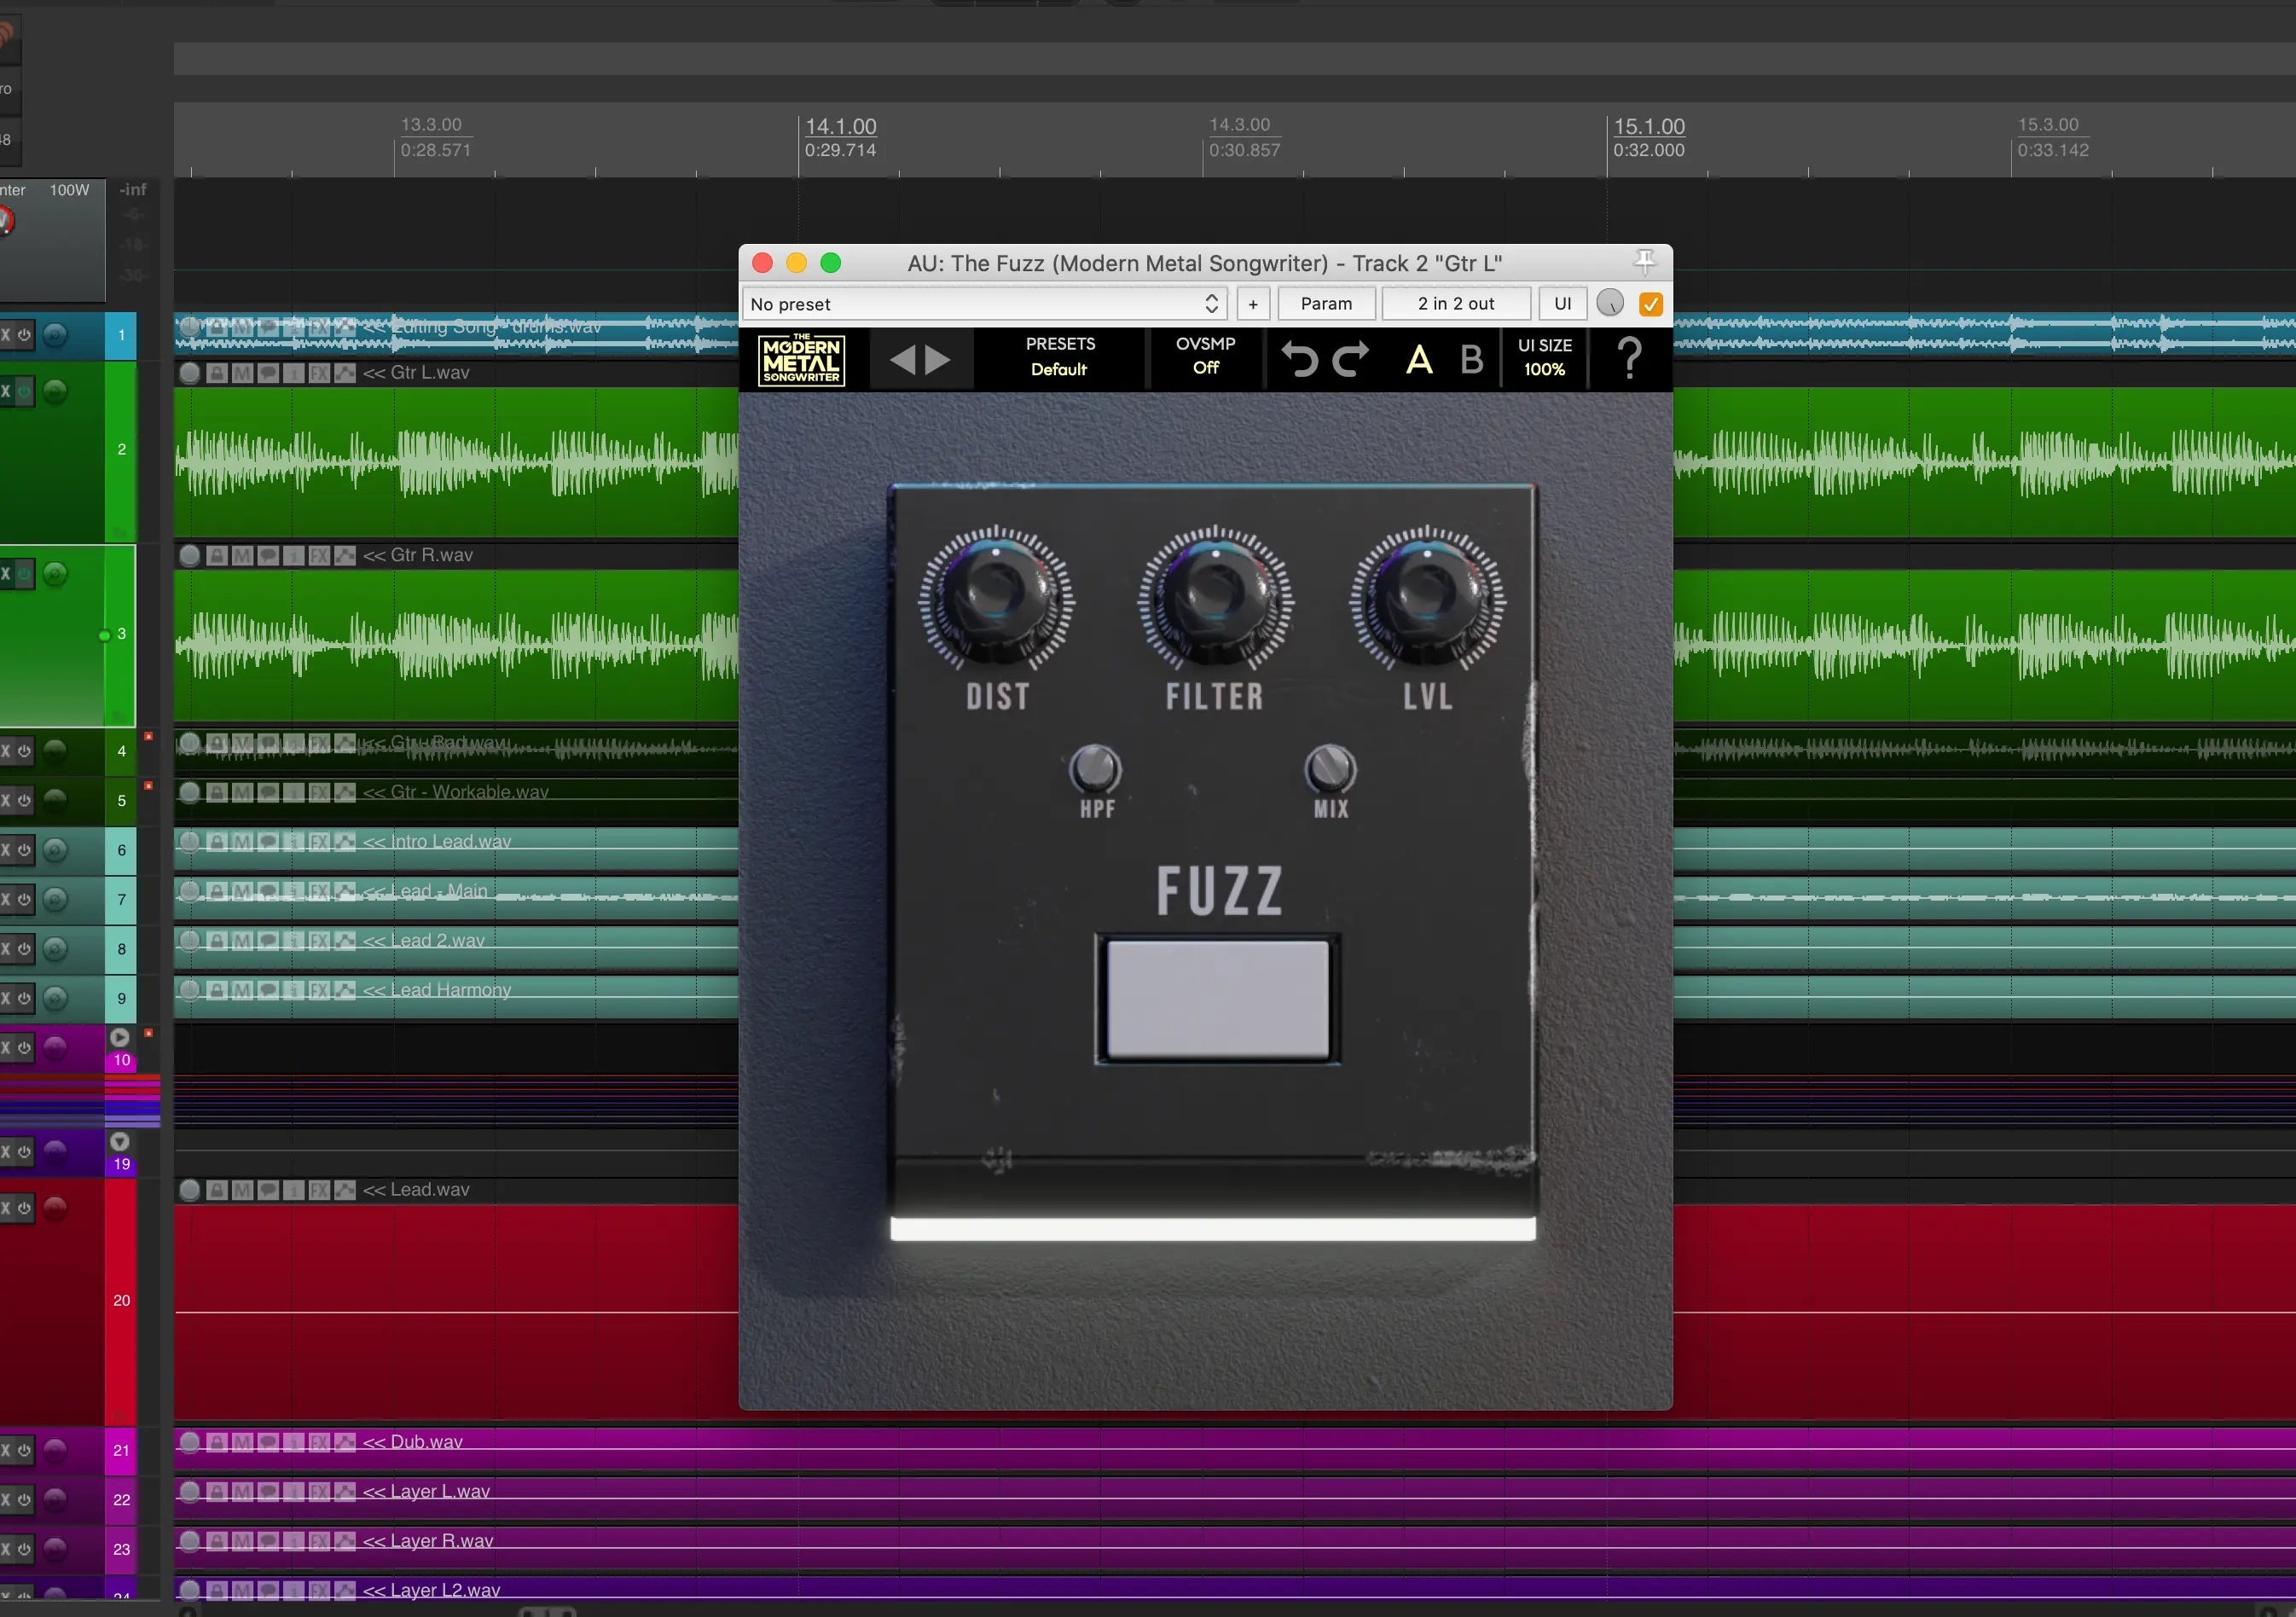
Task: Click the undo arrow in Fuzz plugin
Action: tap(1300, 359)
